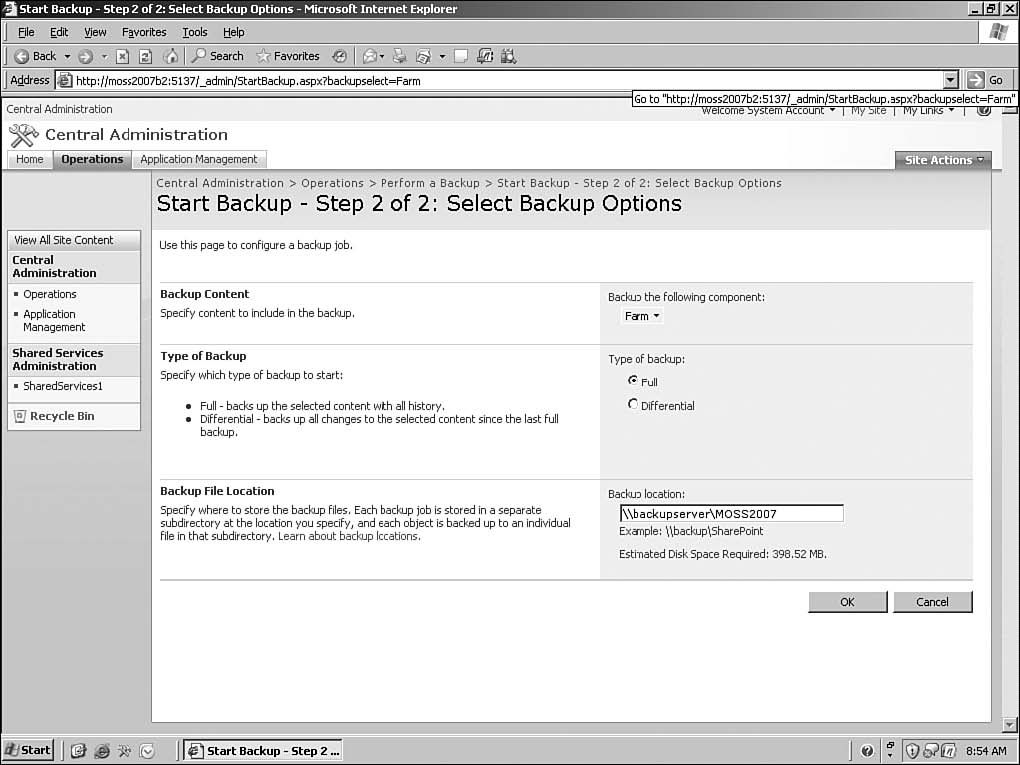Click the Stop loading icon

tap(123, 56)
